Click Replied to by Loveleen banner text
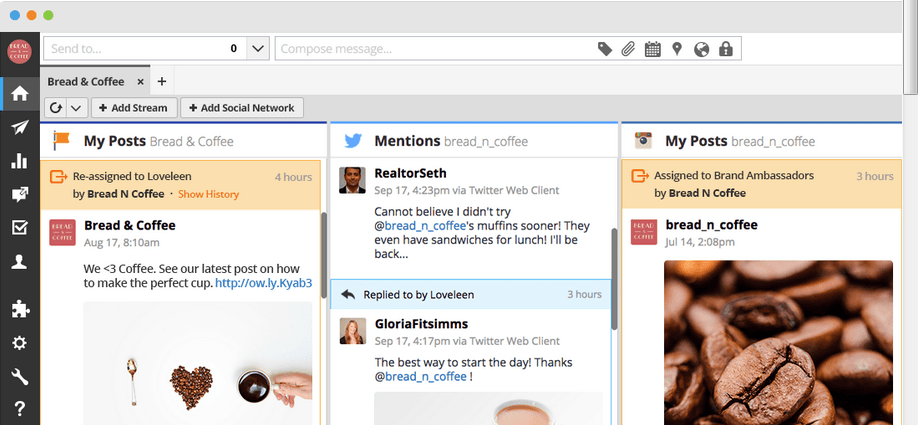Viewport: 918px width, 425px height. click(x=419, y=294)
